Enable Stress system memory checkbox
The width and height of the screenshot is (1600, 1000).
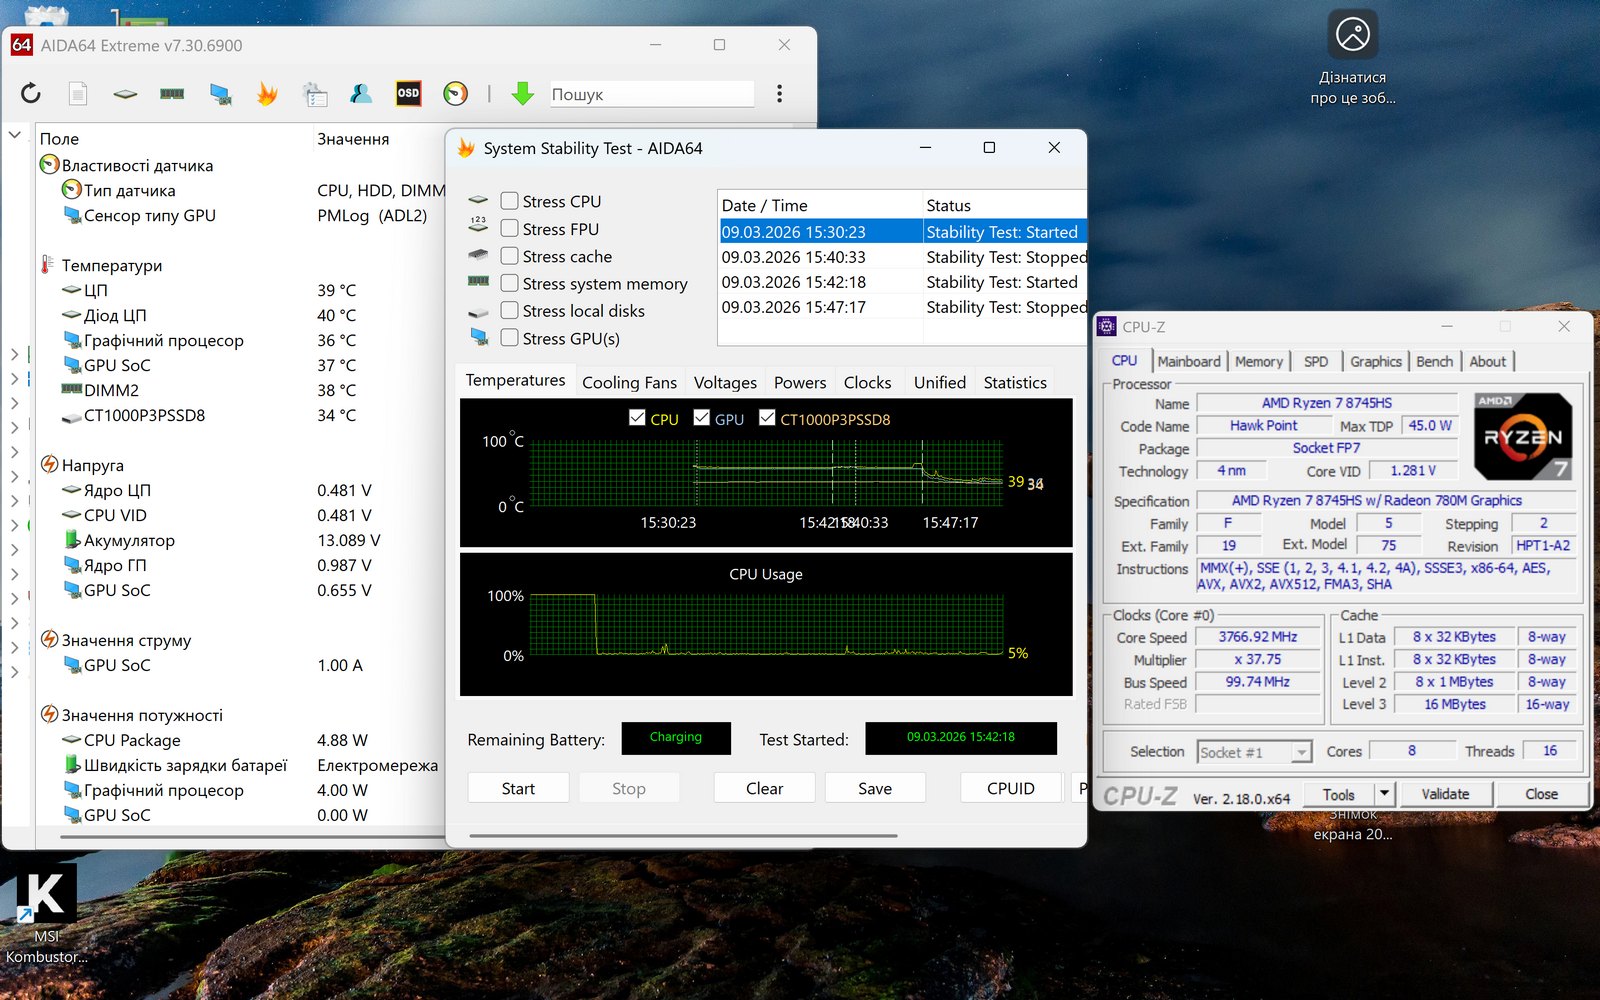509,284
